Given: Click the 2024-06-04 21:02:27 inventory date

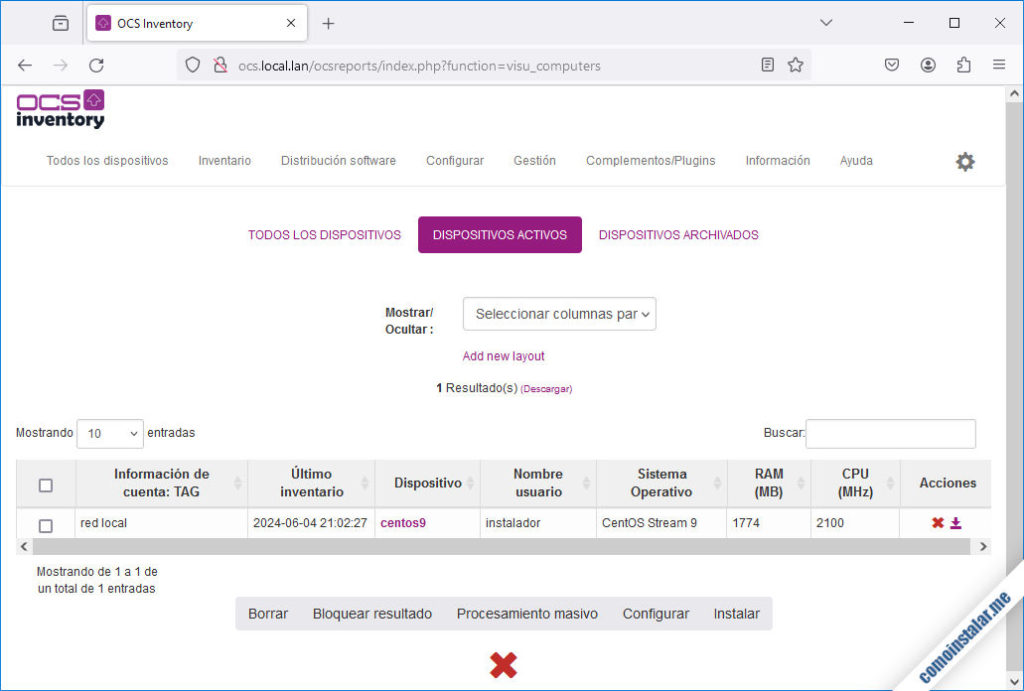Looking at the screenshot, I should [x=310, y=522].
